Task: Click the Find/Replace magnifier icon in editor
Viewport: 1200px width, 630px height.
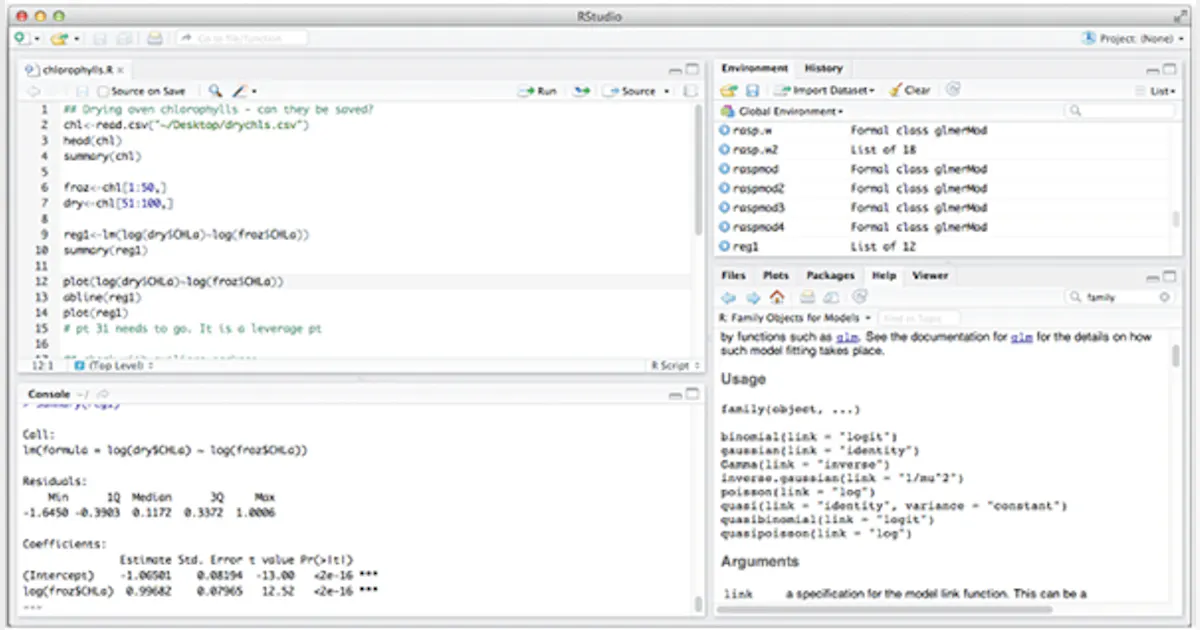Action: (x=216, y=91)
